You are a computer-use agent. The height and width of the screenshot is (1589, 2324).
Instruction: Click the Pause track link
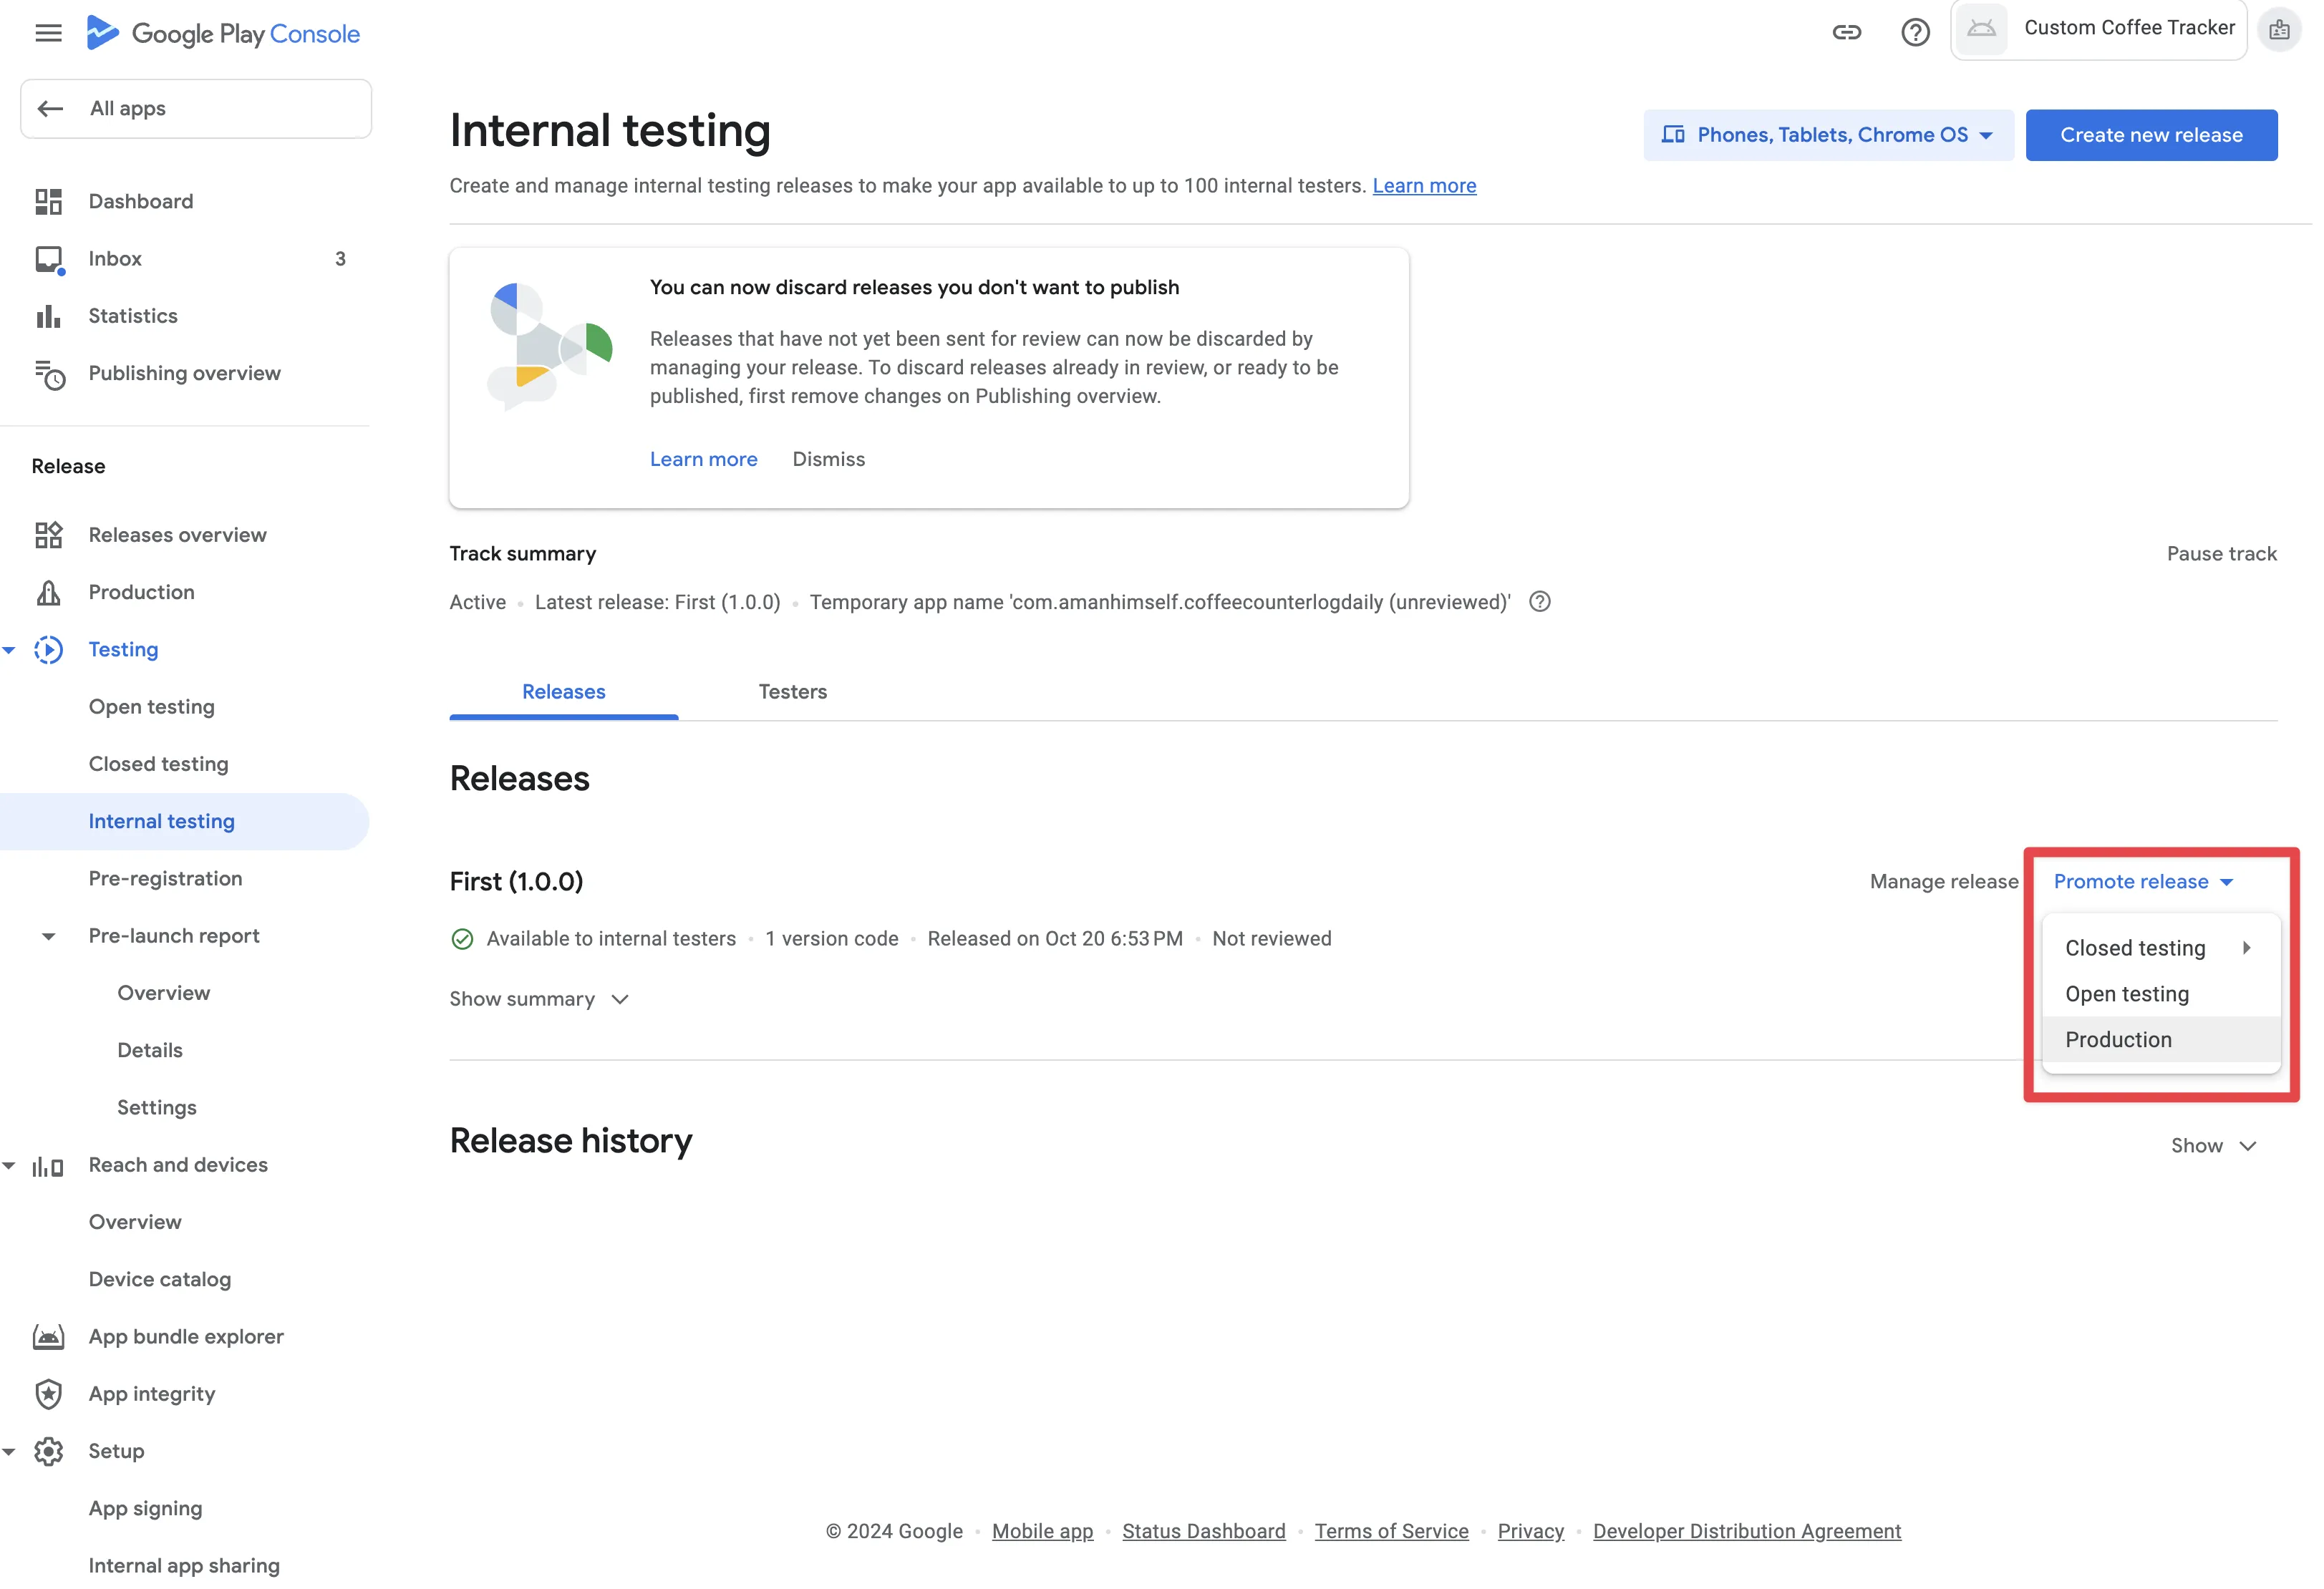point(2221,554)
